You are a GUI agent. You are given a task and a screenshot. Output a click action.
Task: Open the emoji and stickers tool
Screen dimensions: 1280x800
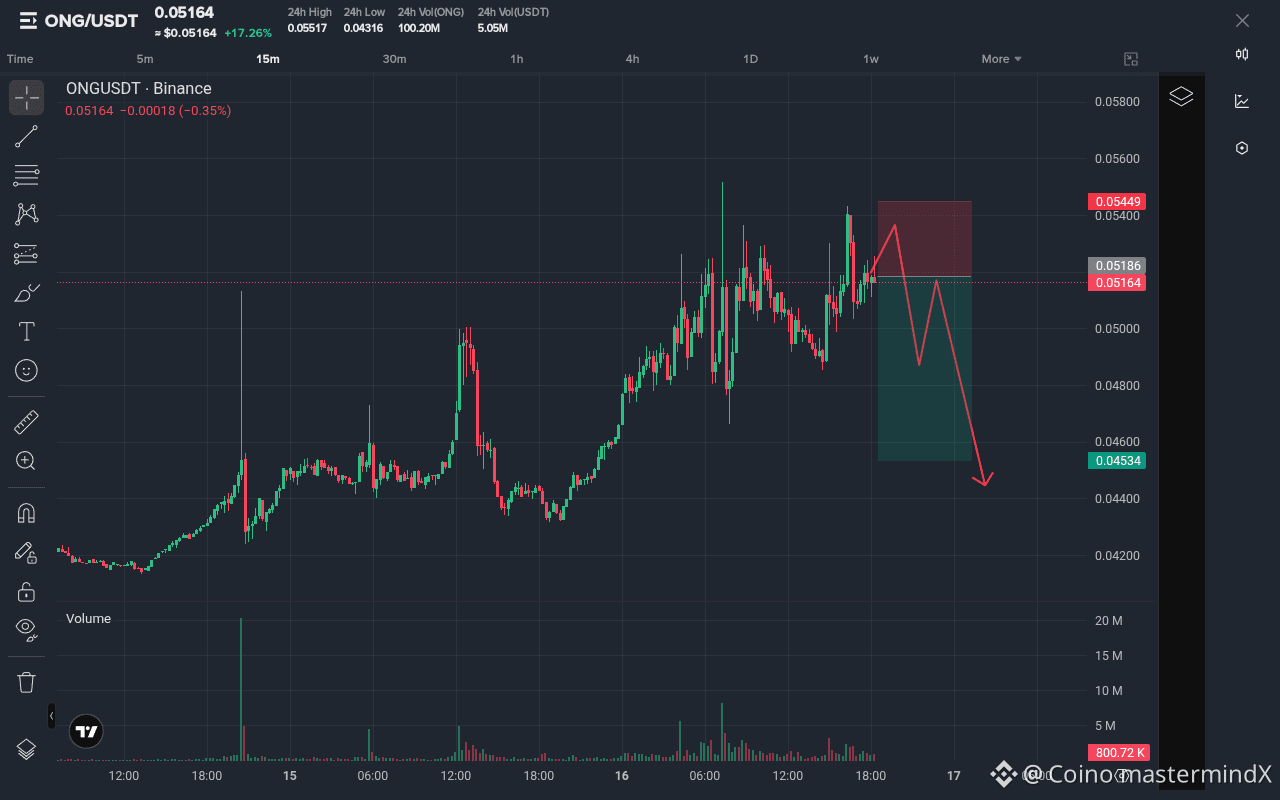[x=27, y=370]
